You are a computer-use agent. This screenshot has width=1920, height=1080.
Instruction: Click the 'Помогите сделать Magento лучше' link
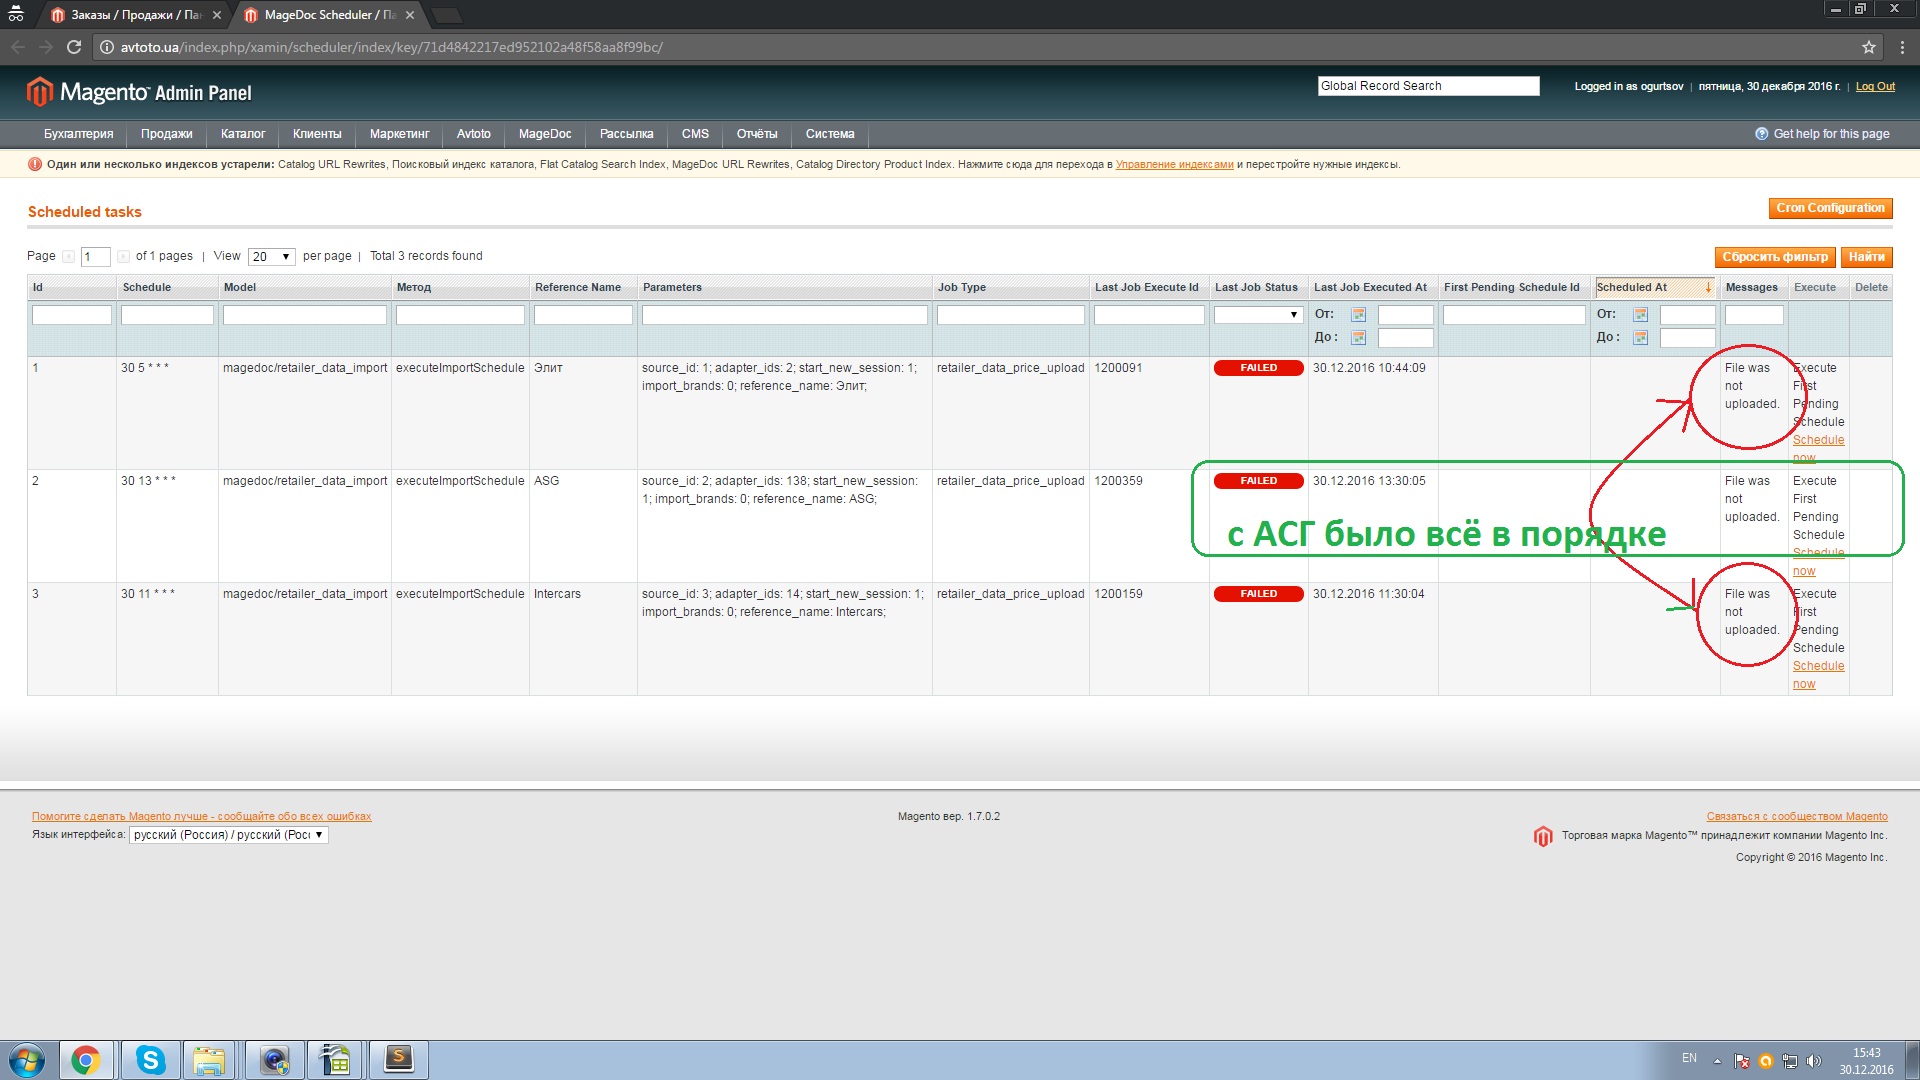tap(201, 817)
